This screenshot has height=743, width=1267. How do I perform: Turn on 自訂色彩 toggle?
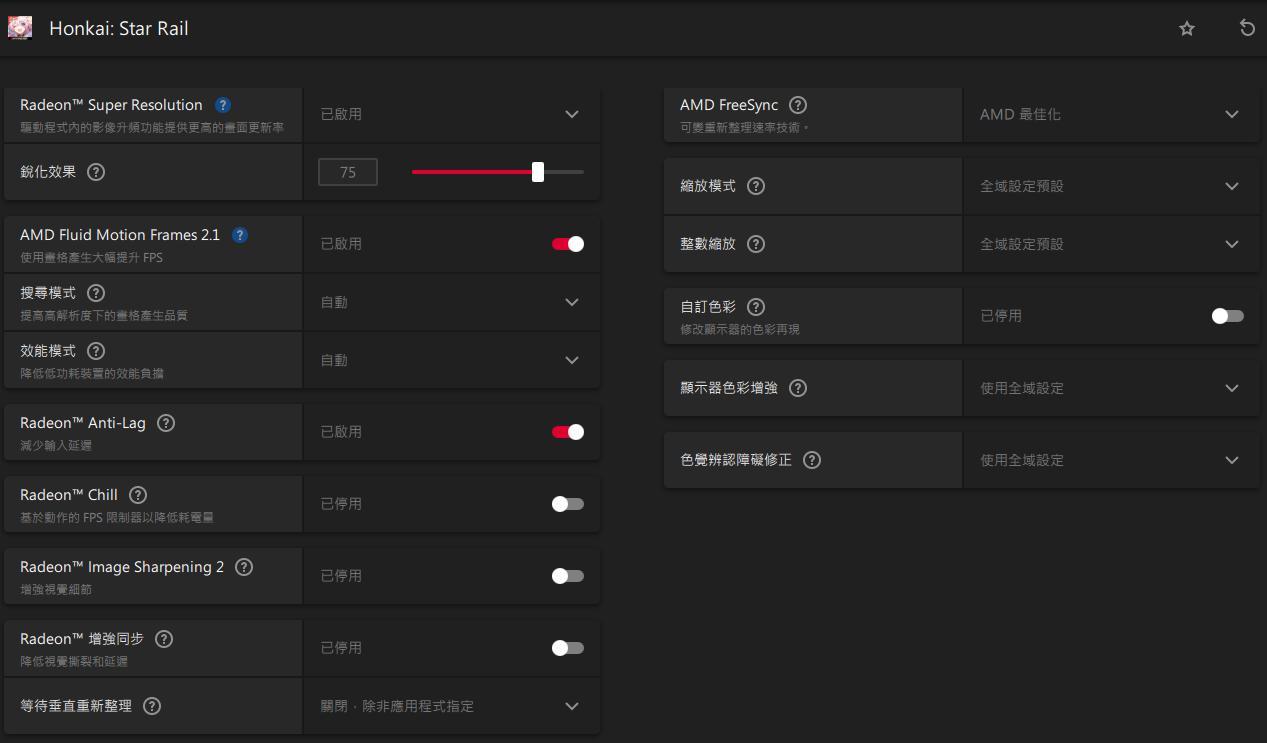click(x=1228, y=316)
